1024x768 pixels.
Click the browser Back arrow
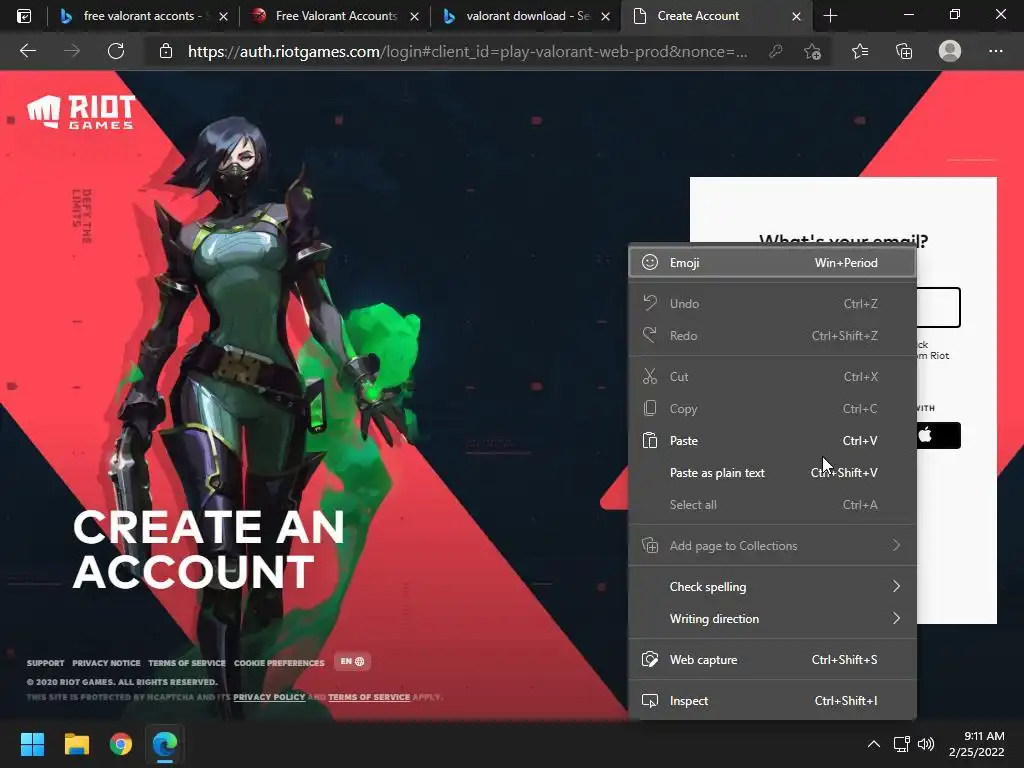pos(27,51)
